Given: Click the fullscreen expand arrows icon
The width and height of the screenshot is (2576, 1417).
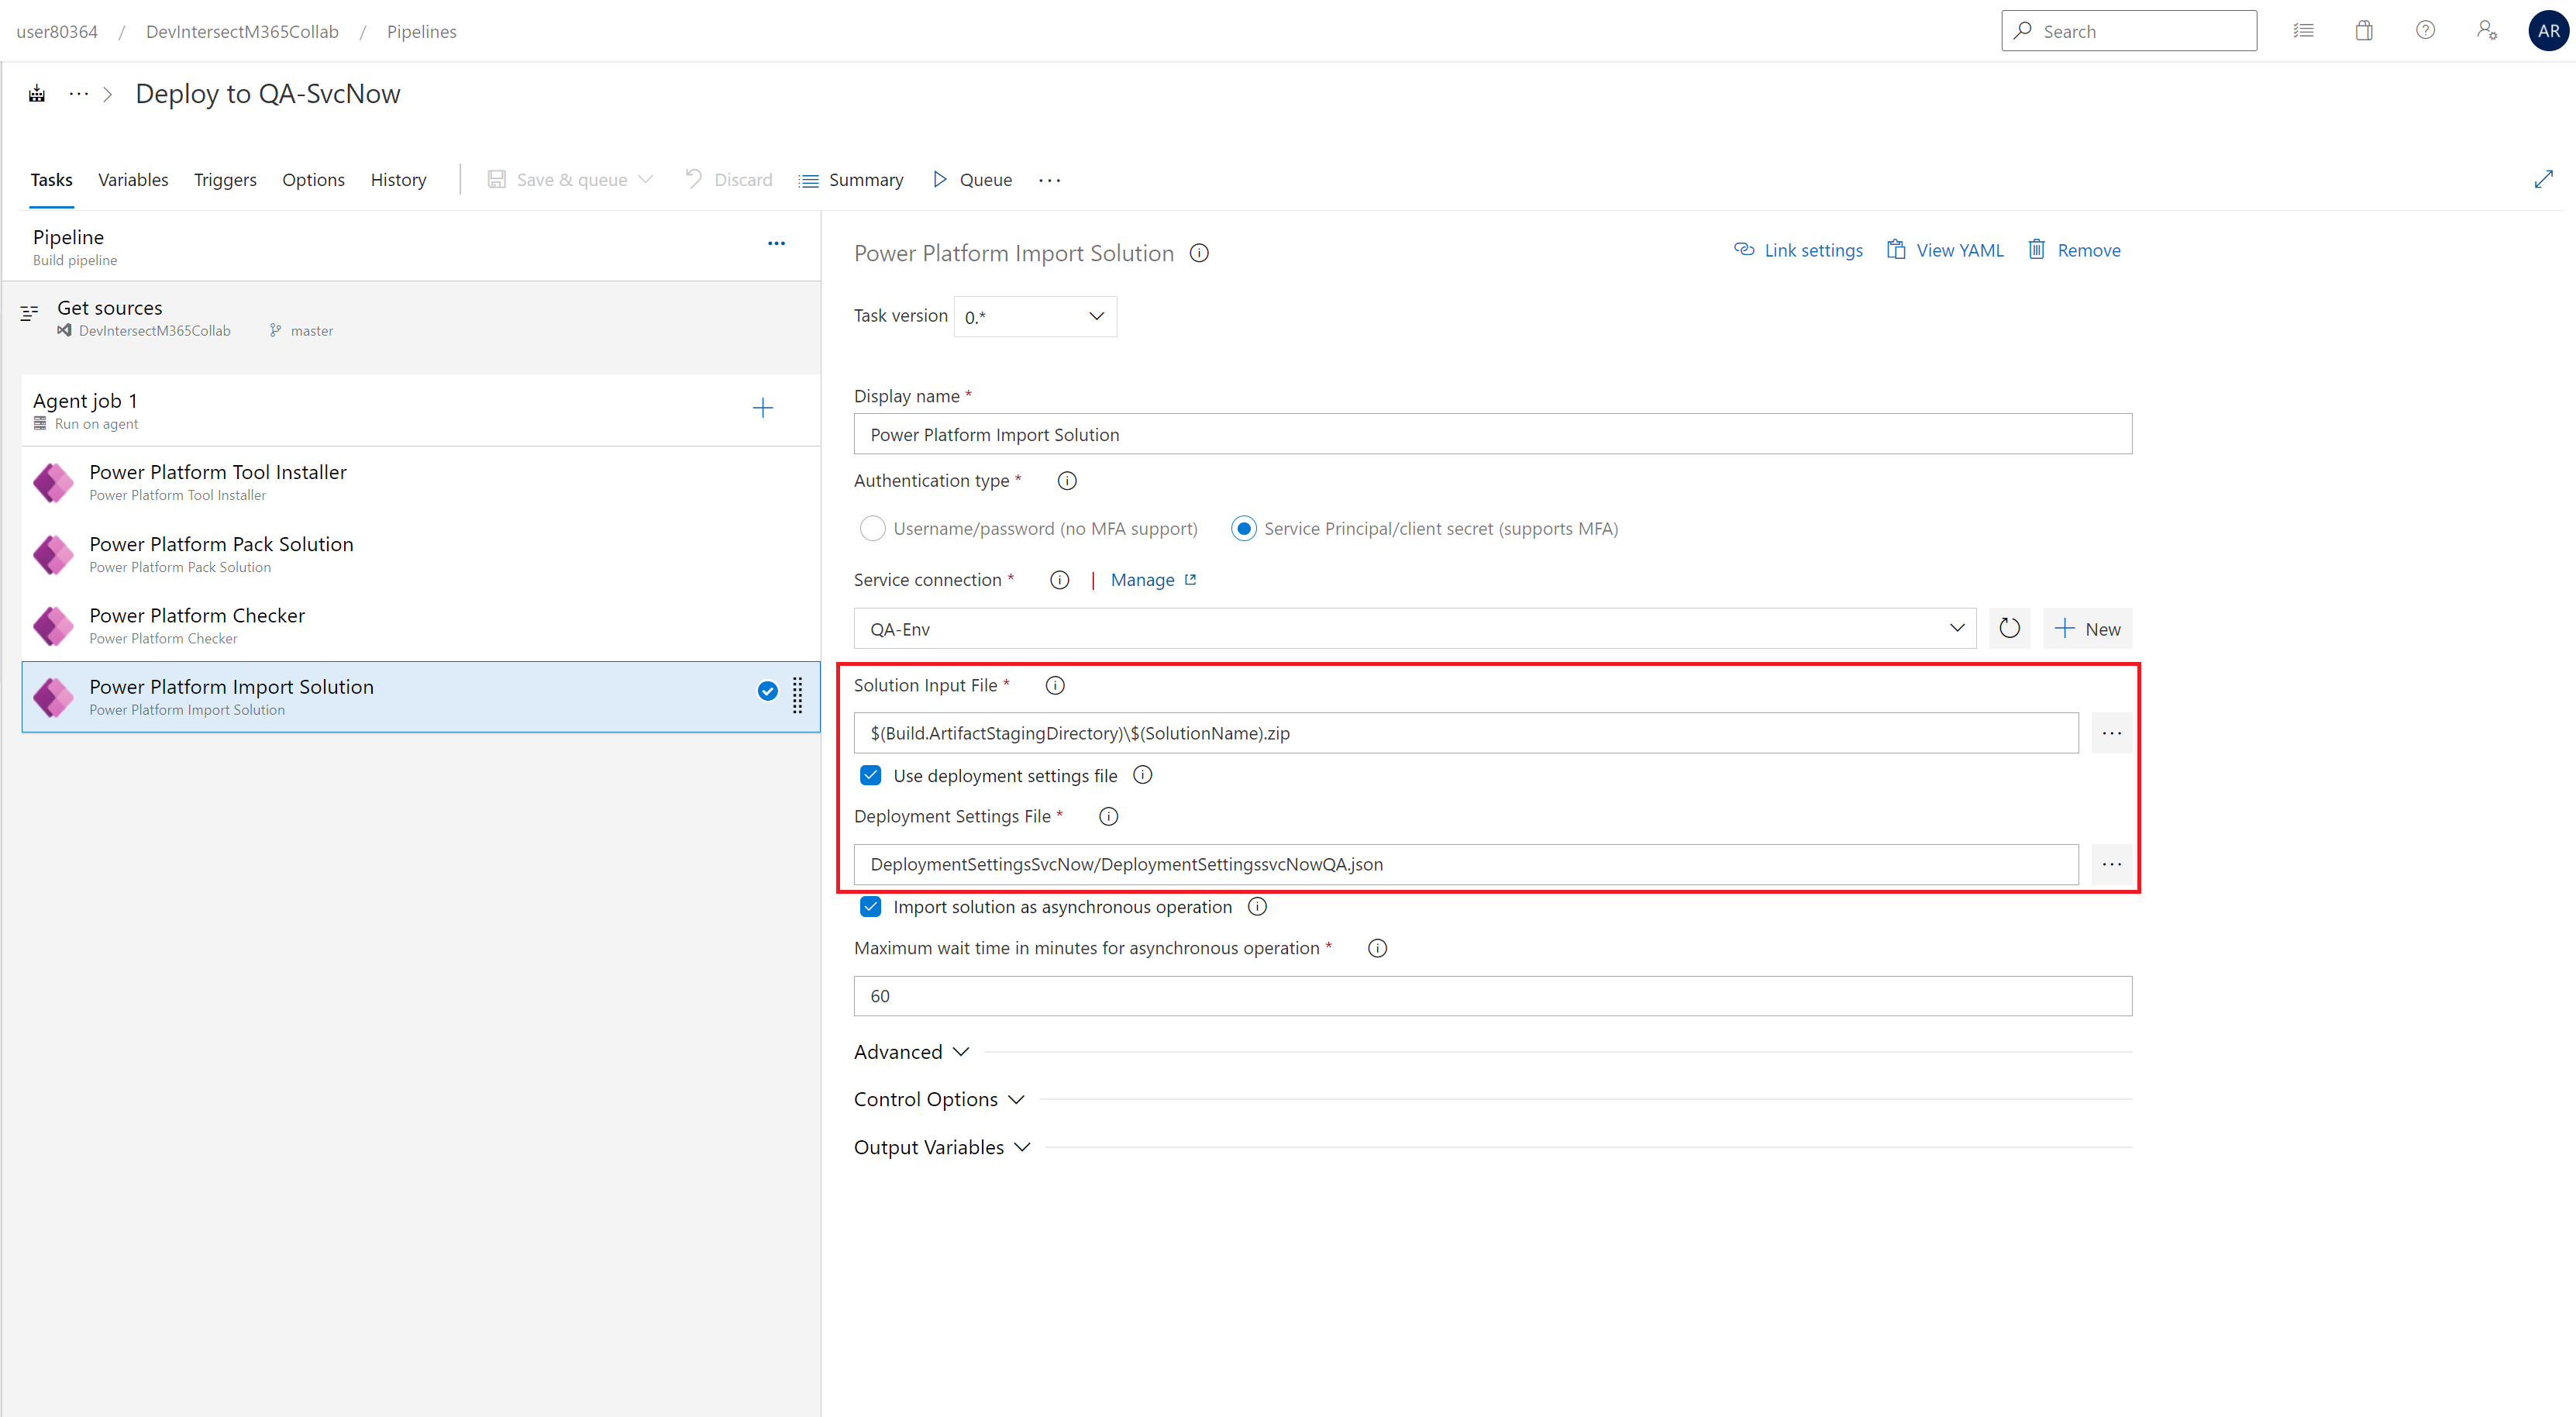Looking at the screenshot, I should (2543, 179).
